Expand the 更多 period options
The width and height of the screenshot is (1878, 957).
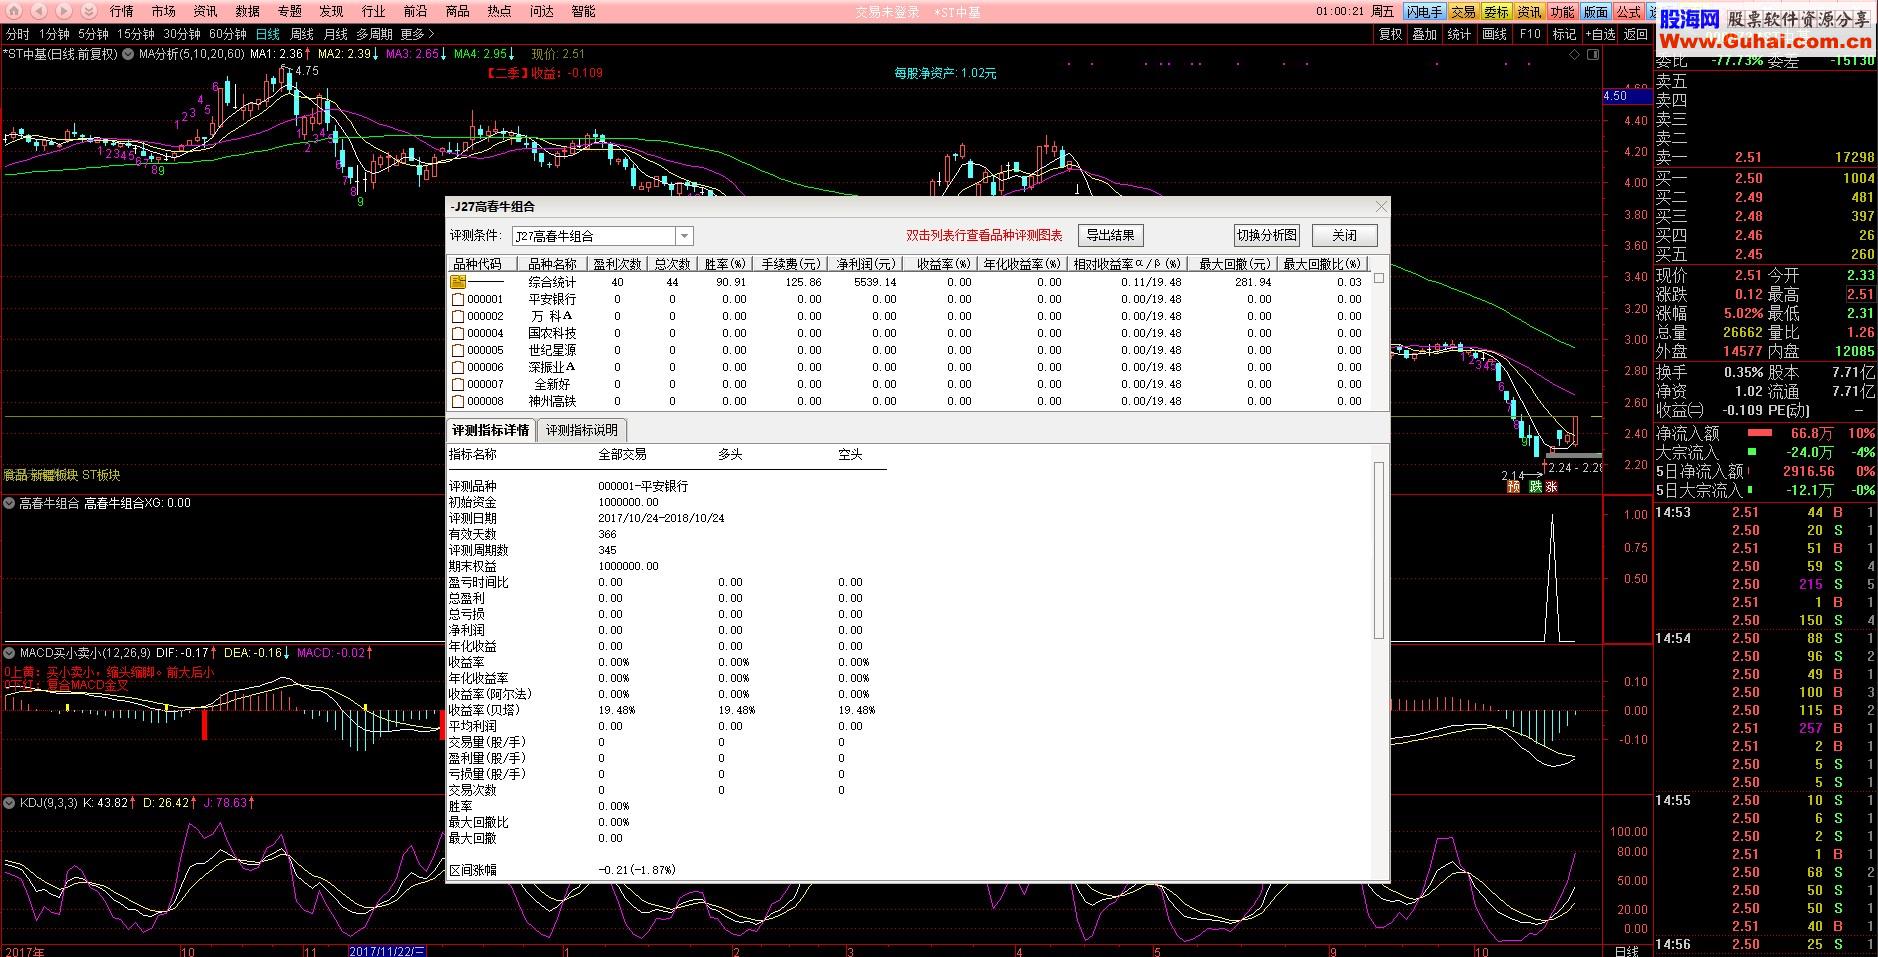pos(418,34)
